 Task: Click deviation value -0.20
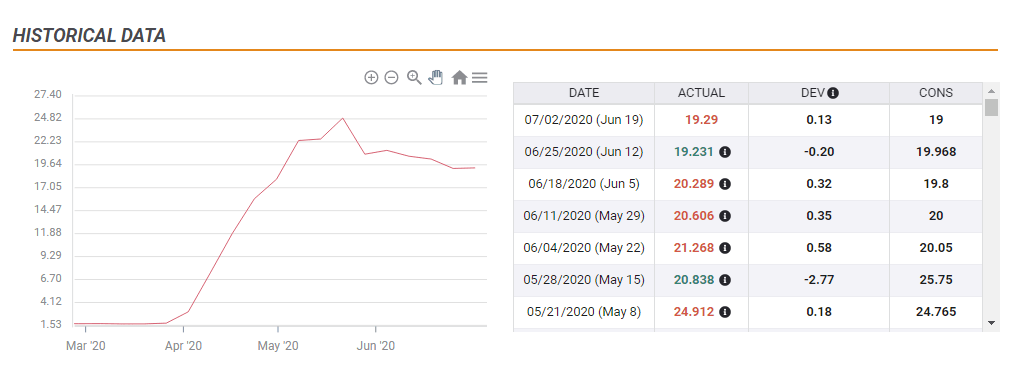(x=819, y=152)
